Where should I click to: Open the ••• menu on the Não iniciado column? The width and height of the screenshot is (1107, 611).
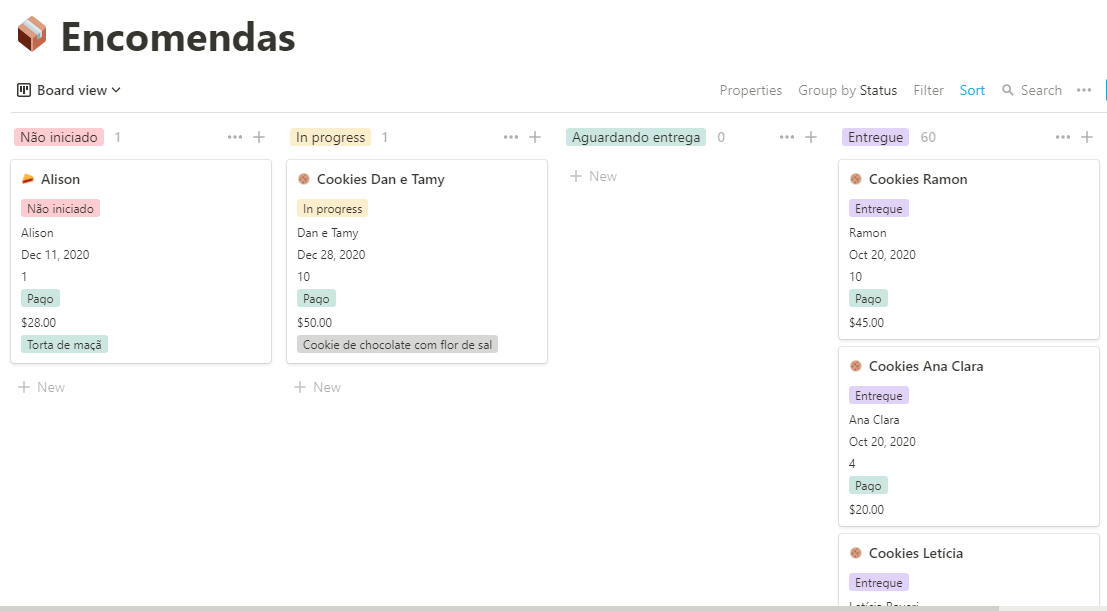(x=233, y=136)
